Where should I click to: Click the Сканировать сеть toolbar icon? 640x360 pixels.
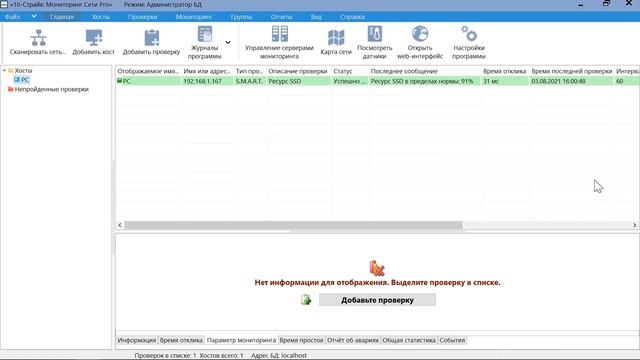coord(38,38)
